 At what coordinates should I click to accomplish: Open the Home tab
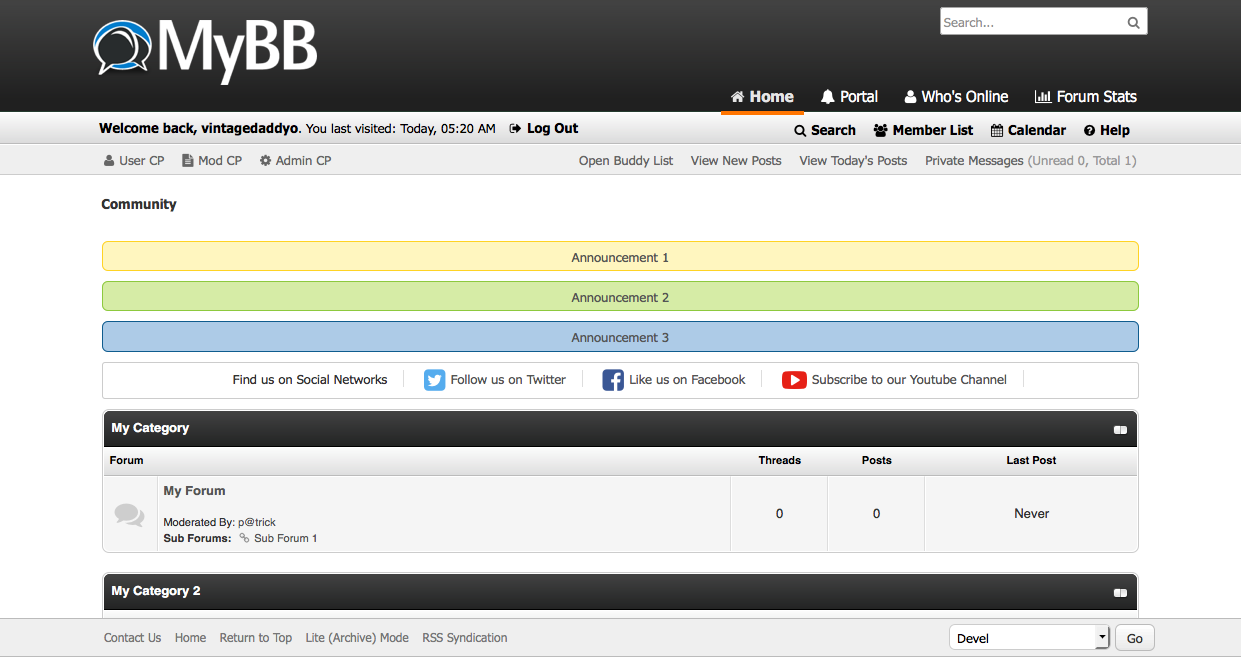coord(762,97)
